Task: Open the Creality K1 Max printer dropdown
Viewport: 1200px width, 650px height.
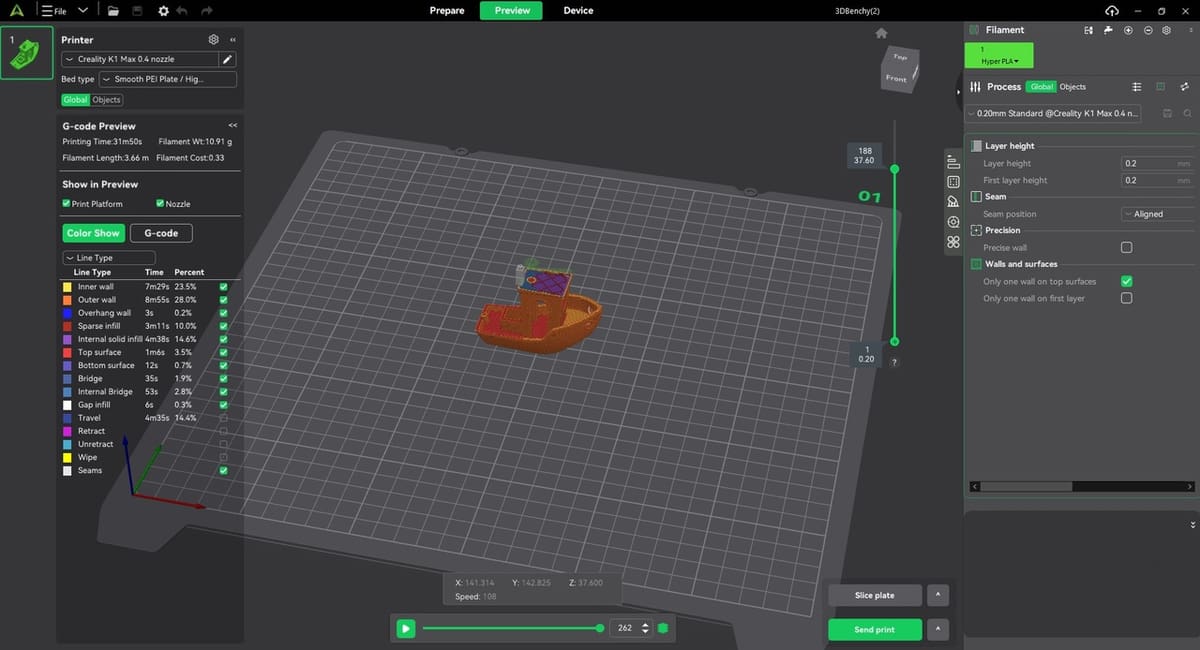Action: tap(141, 59)
